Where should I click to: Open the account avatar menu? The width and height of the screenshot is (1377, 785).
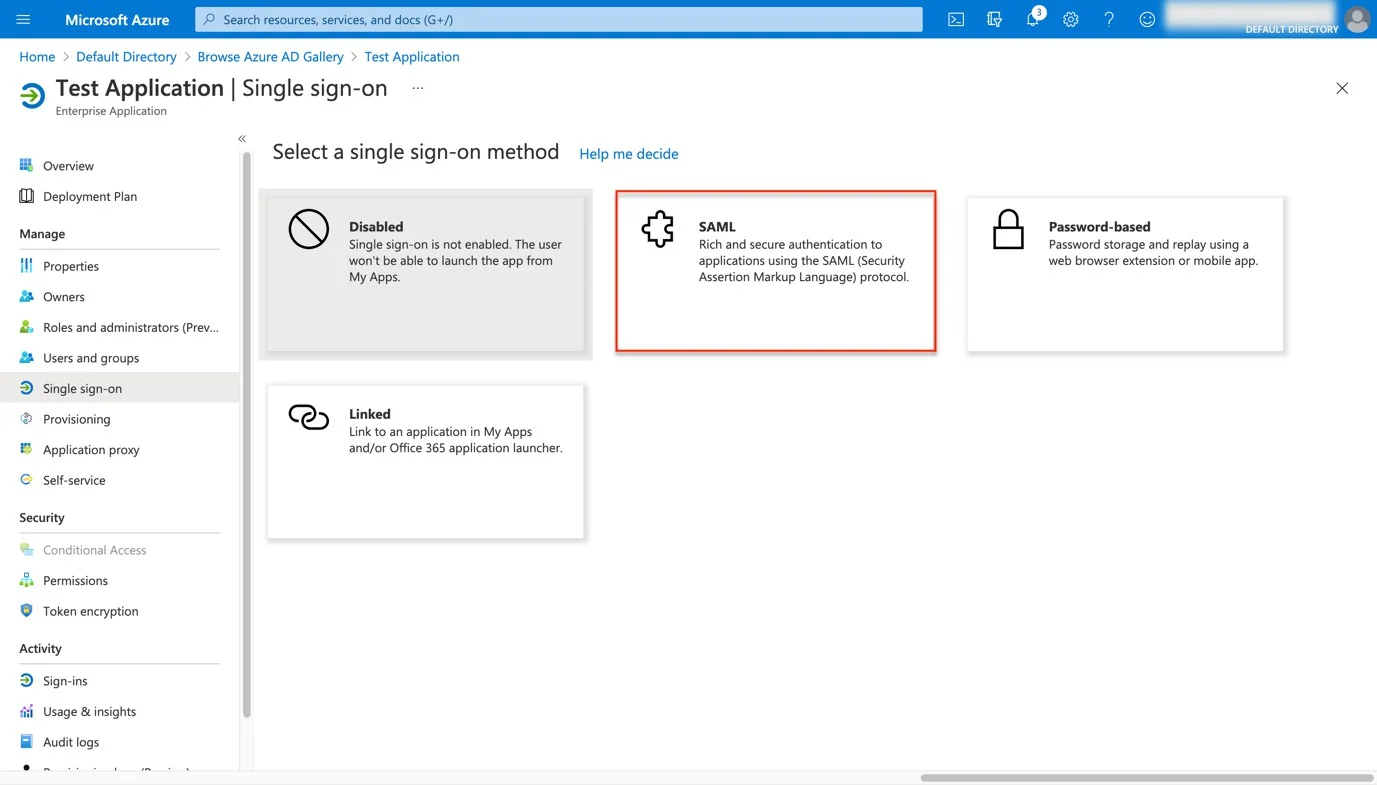tap(1357, 18)
